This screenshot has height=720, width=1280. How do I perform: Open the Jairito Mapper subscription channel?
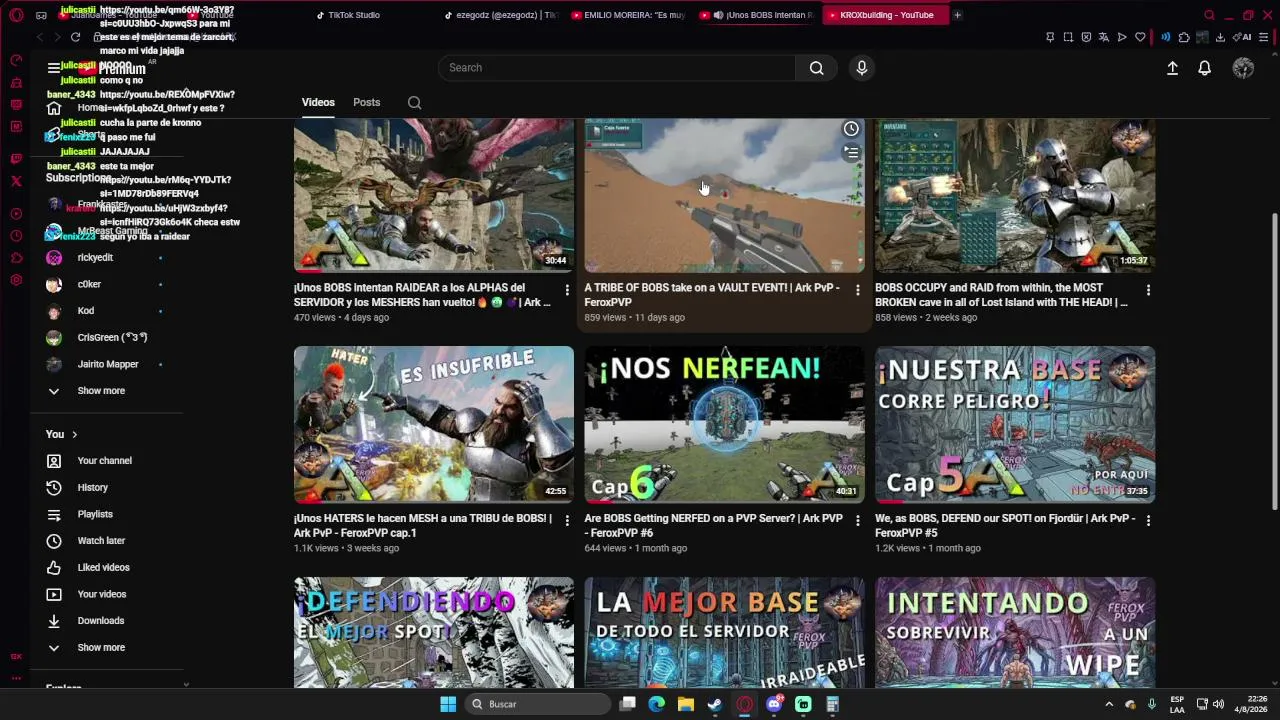tap(107, 365)
